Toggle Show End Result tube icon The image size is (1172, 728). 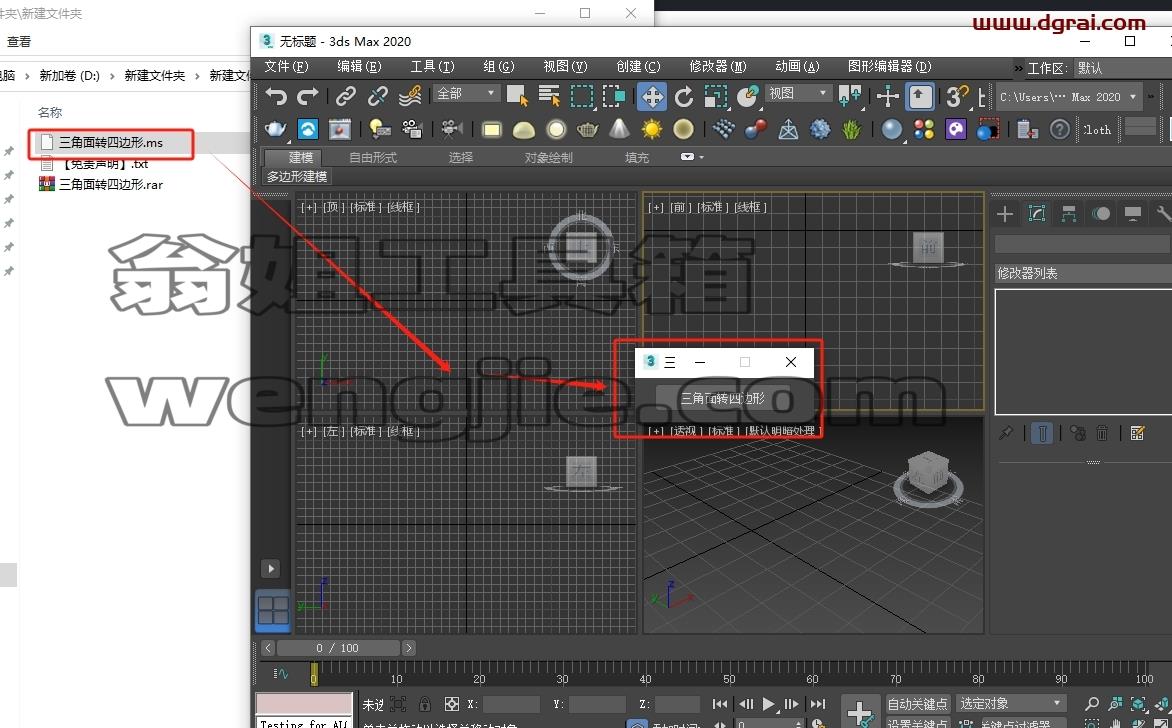tap(1042, 433)
